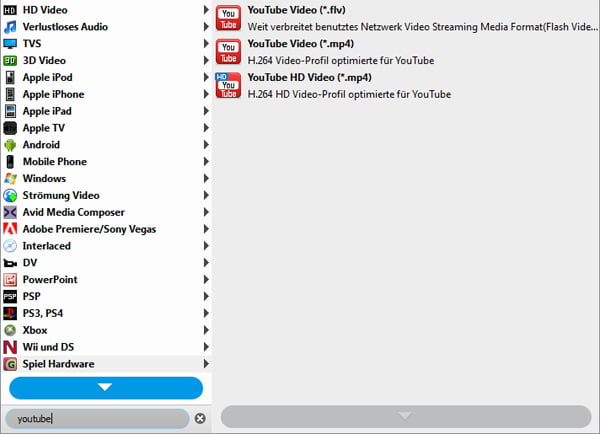Click the Windows flag icon
Image resolution: width=600 pixels, height=434 pixels.
(10, 178)
